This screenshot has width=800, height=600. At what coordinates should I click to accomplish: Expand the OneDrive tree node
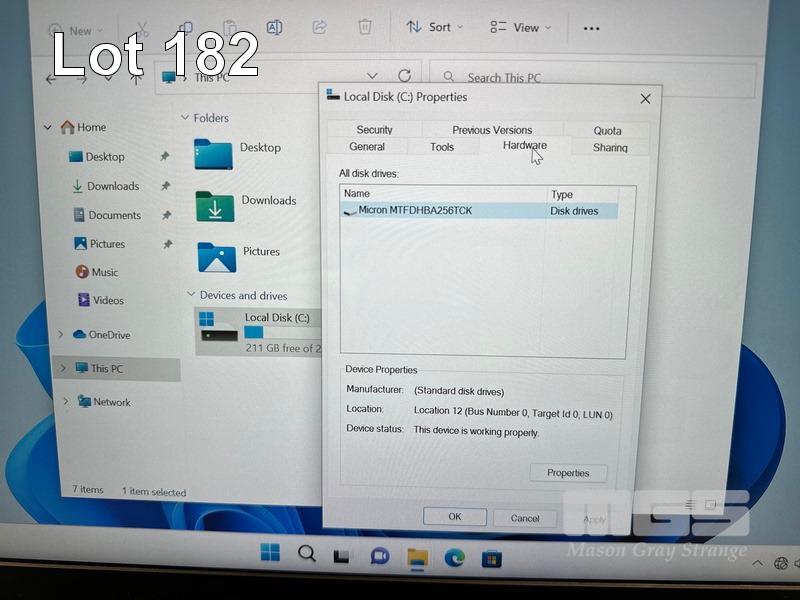61,335
